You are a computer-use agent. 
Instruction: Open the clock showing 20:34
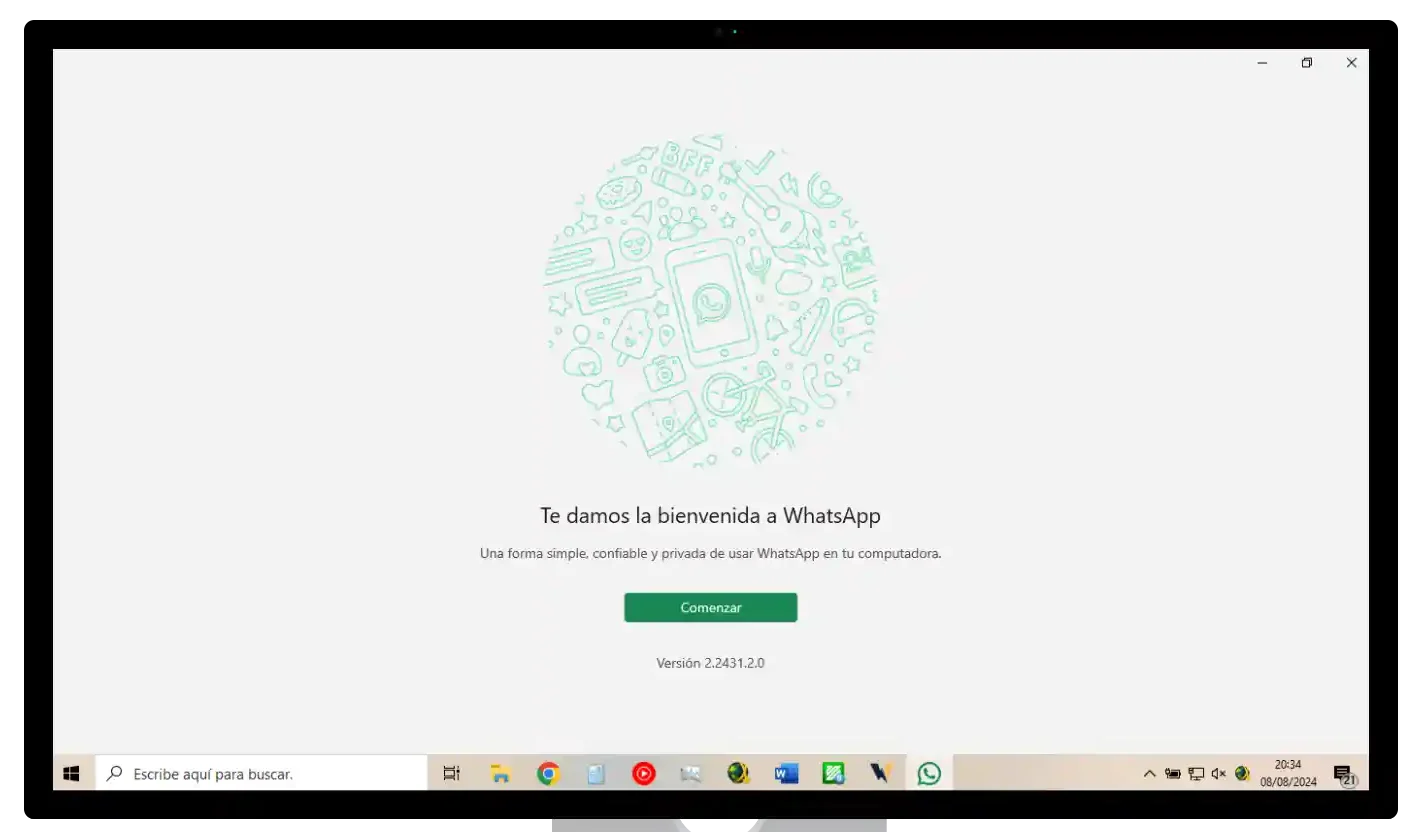[1288, 773]
